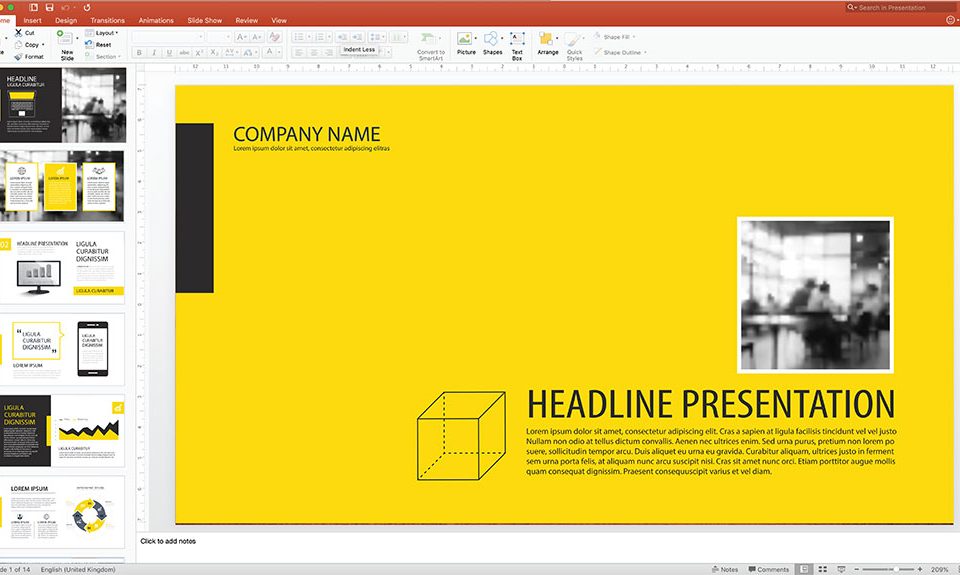
Task: Increase font size with the large A button
Action: pyautogui.click(x=242, y=37)
